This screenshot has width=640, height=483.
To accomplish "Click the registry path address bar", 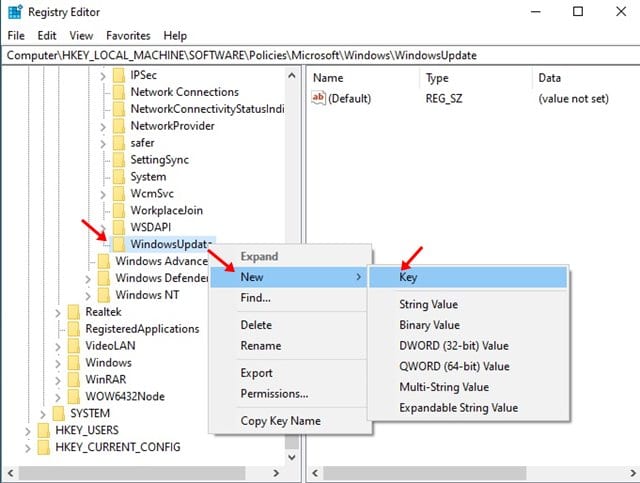I will (320, 55).
